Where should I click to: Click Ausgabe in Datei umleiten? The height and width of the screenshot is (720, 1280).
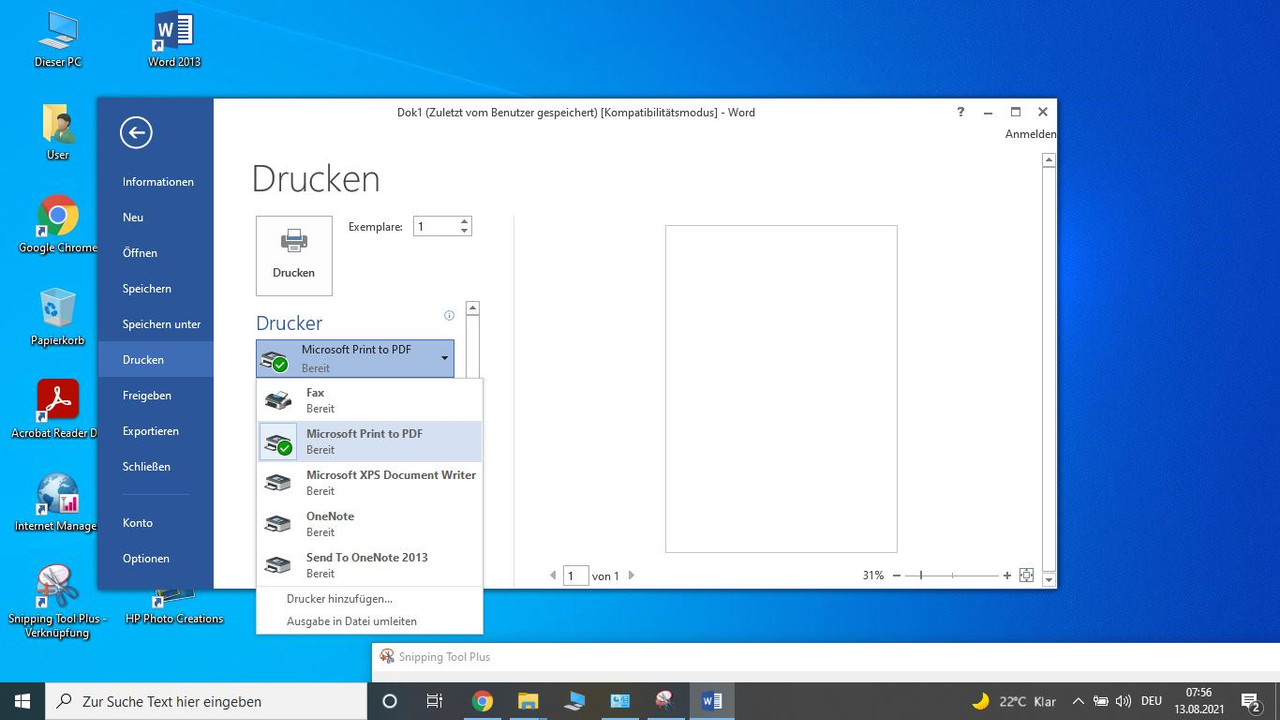[351, 621]
